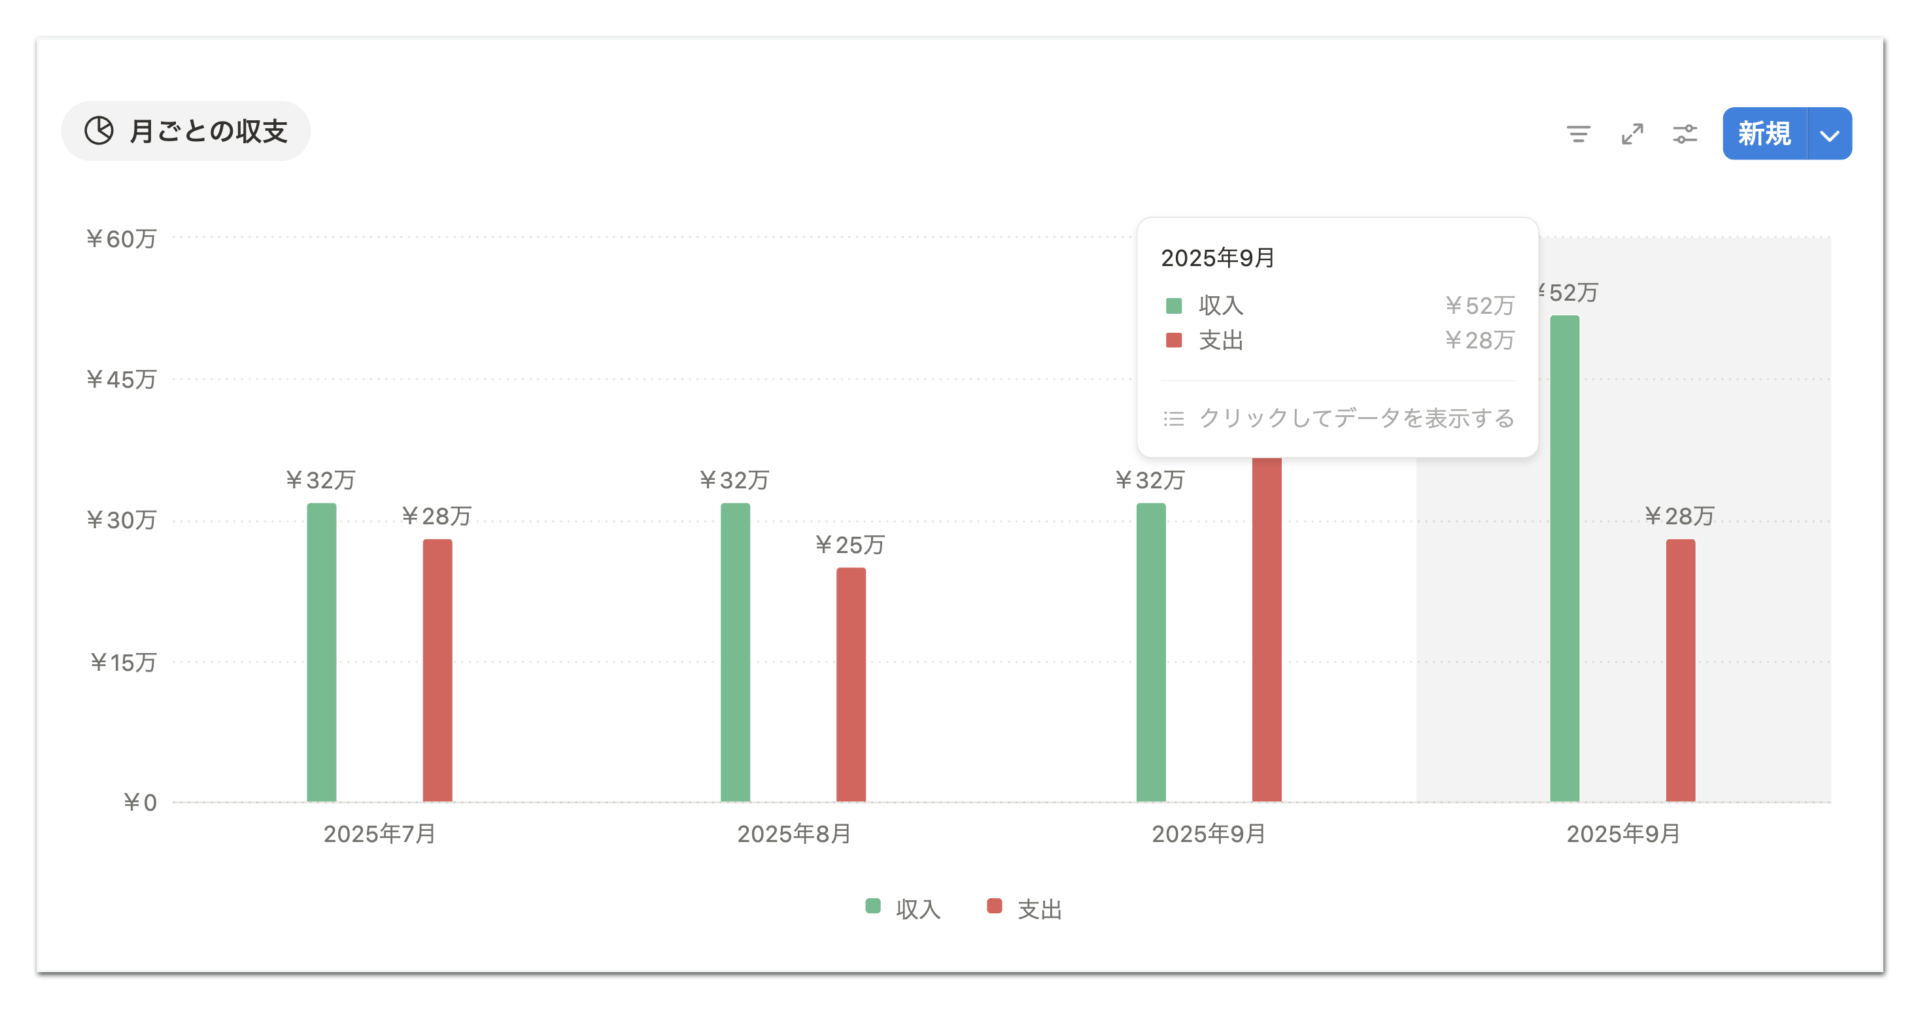Click the 2025年8月 axis label
Screen dimensions: 1920x1012
click(794, 834)
